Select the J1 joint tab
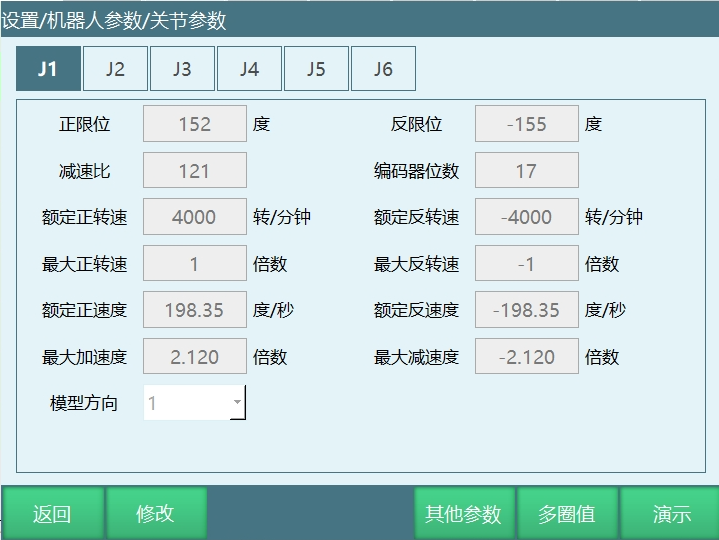Image resolution: width=719 pixels, height=540 pixels. 48,69
